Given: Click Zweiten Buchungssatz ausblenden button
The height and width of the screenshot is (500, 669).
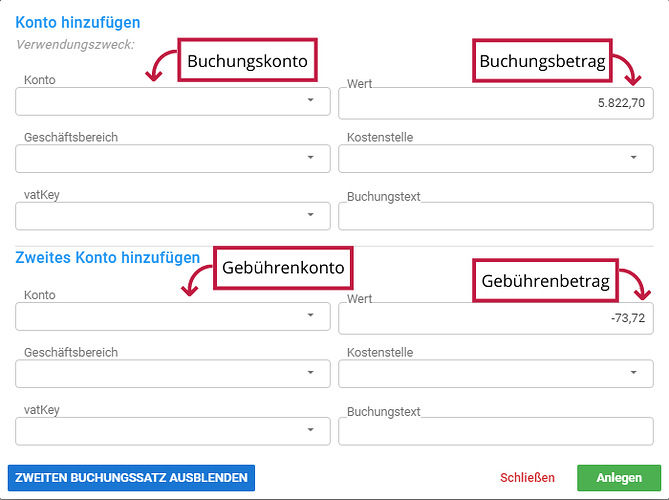Looking at the screenshot, I should [131, 478].
